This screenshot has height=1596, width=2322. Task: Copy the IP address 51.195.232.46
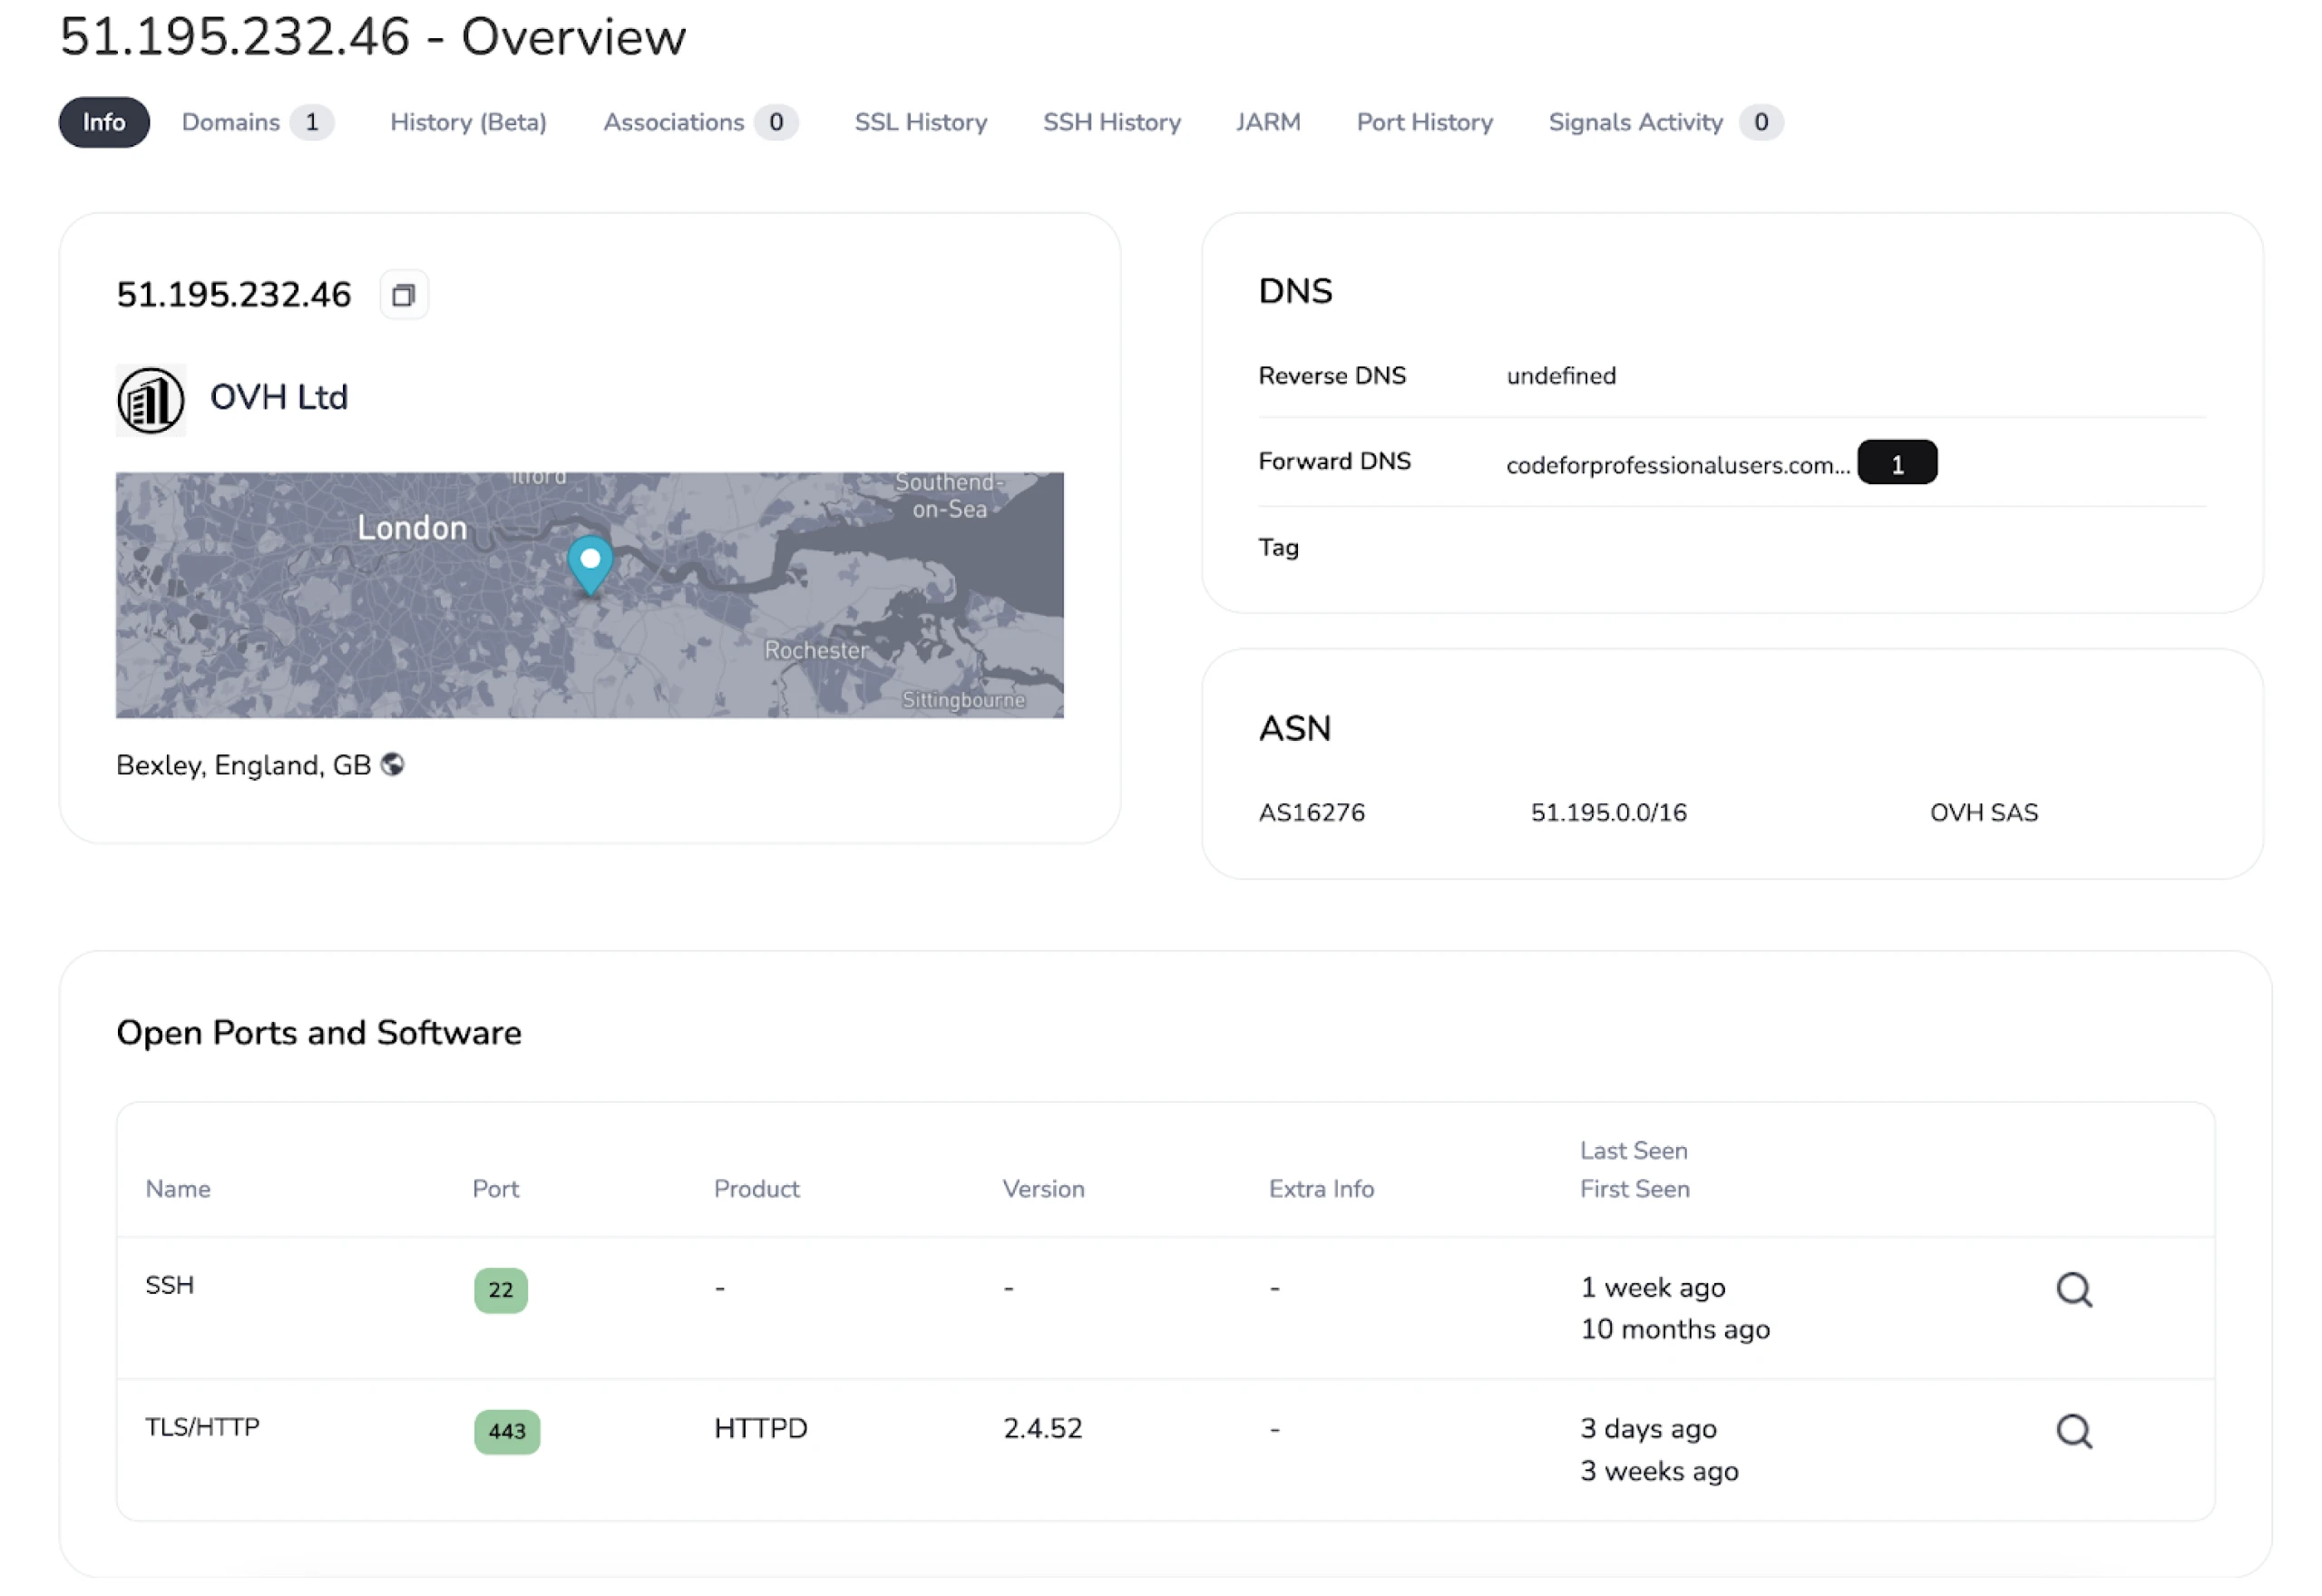(x=404, y=295)
